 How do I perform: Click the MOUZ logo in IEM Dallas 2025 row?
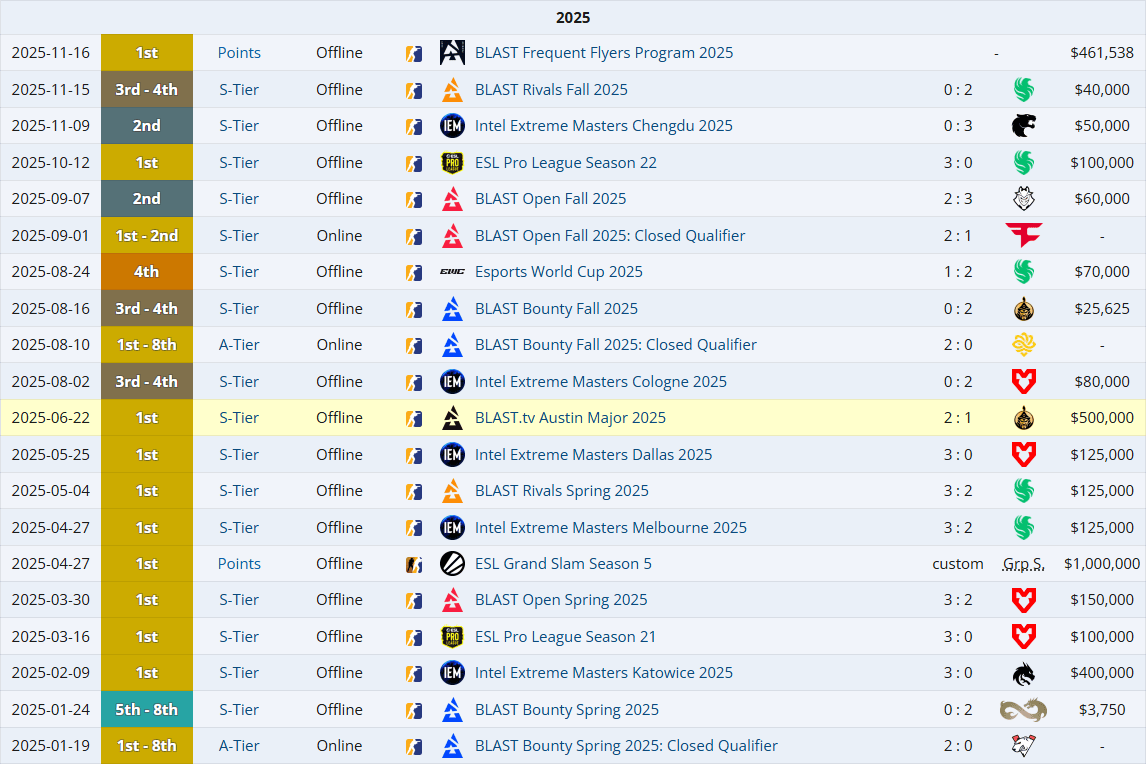click(x=1023, y=455)
